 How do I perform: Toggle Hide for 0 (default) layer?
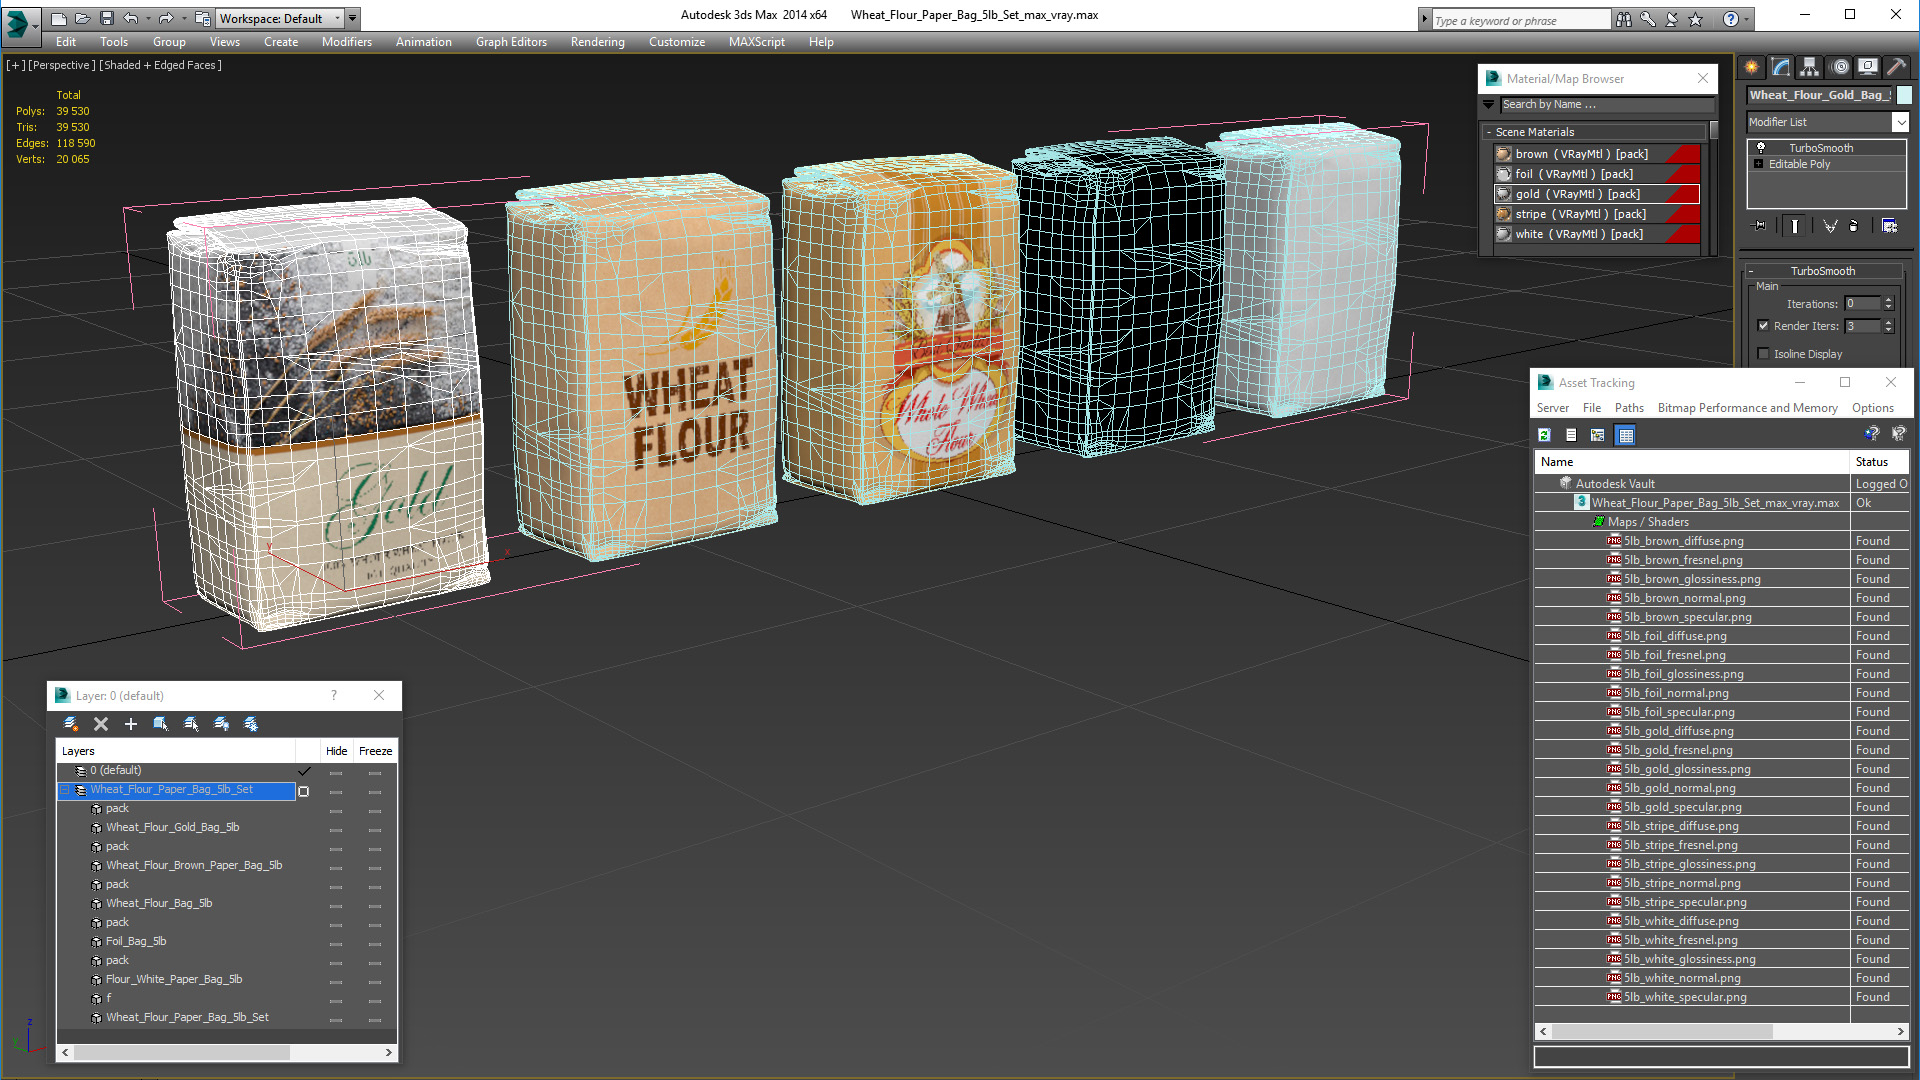(x=336, y=771)
